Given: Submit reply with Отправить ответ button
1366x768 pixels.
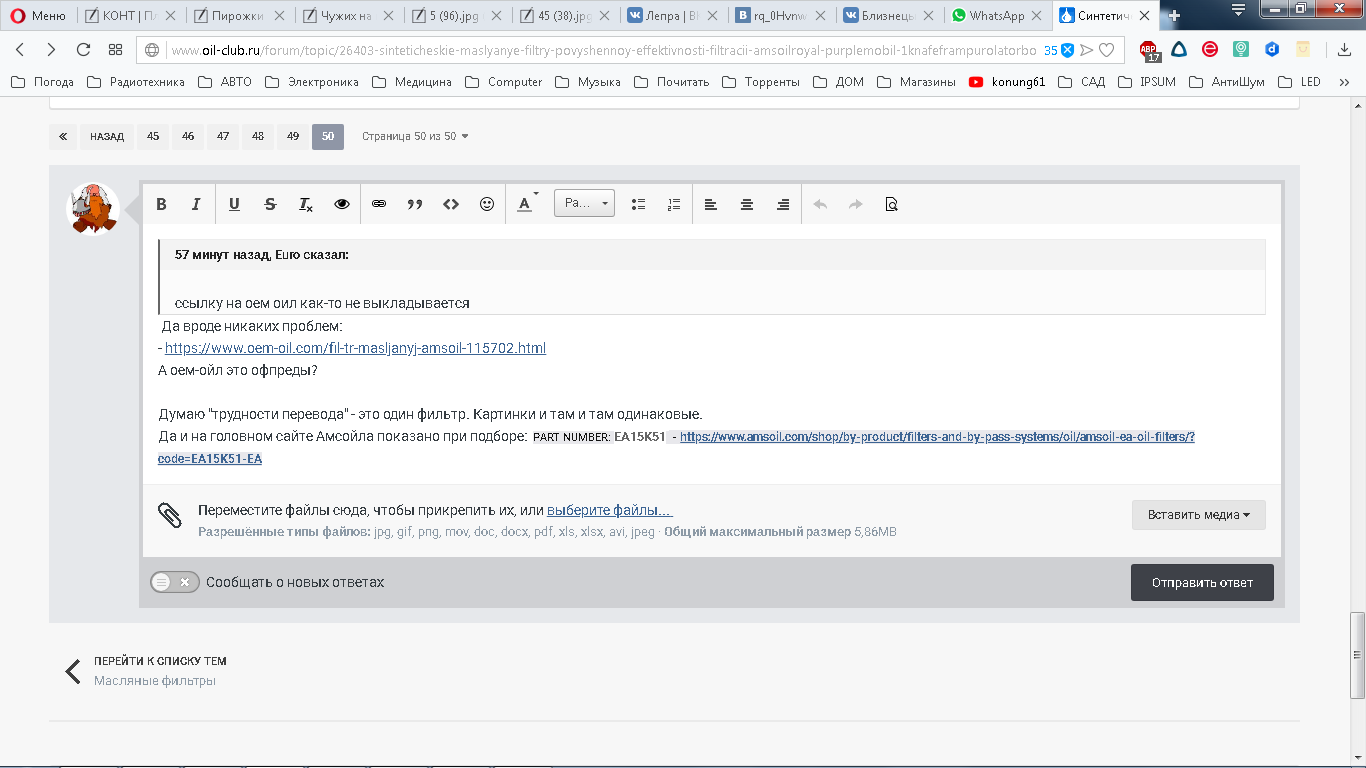Looking at the screenshot, I should pos(1202,582).
